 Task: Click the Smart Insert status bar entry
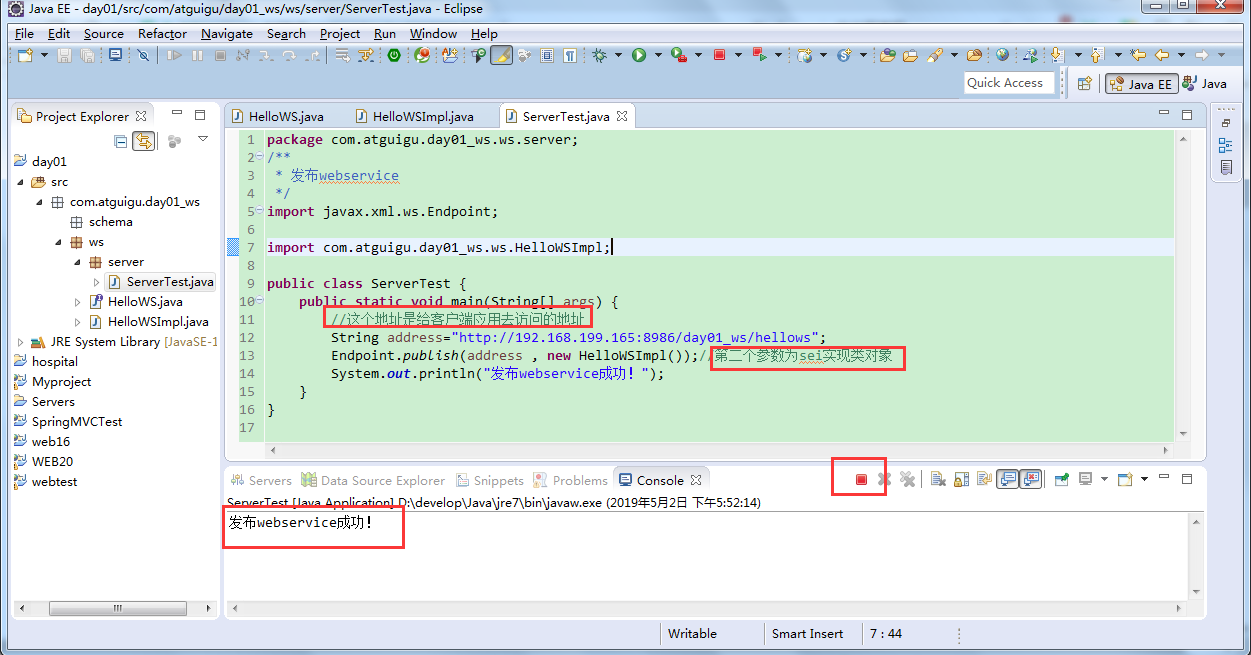coord(807,633)
